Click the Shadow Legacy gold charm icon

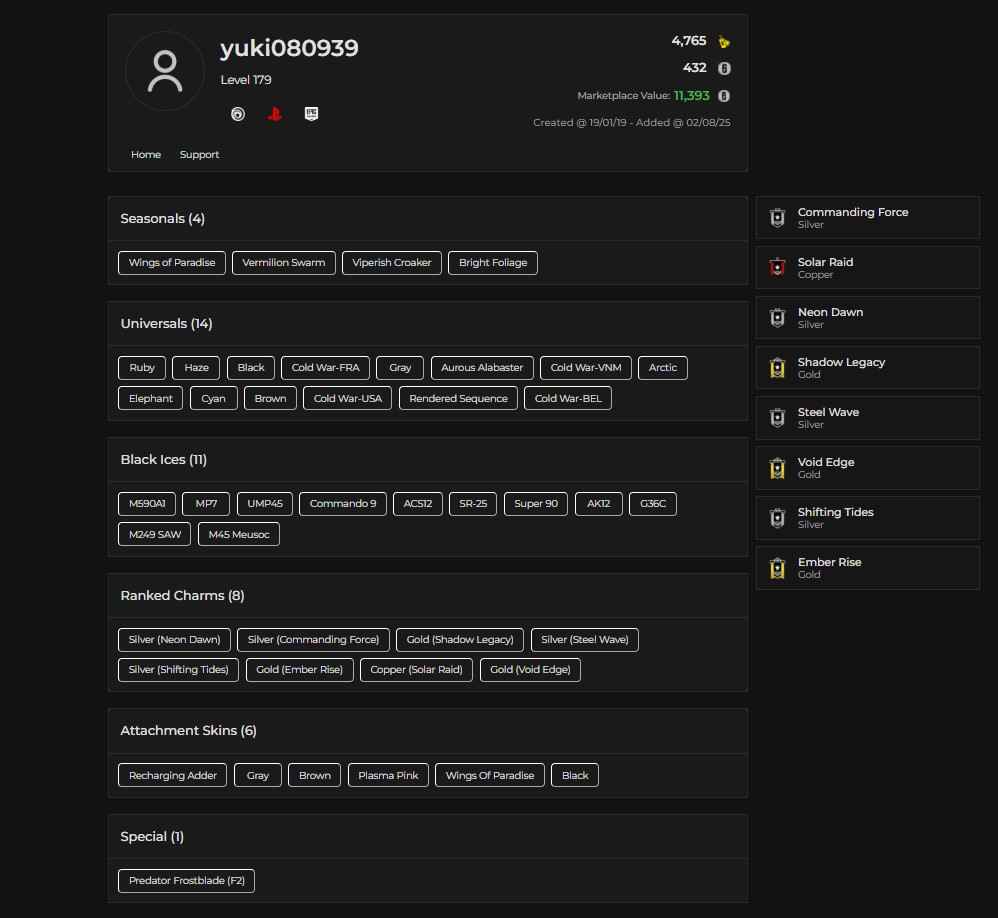[x=777, y=367]
